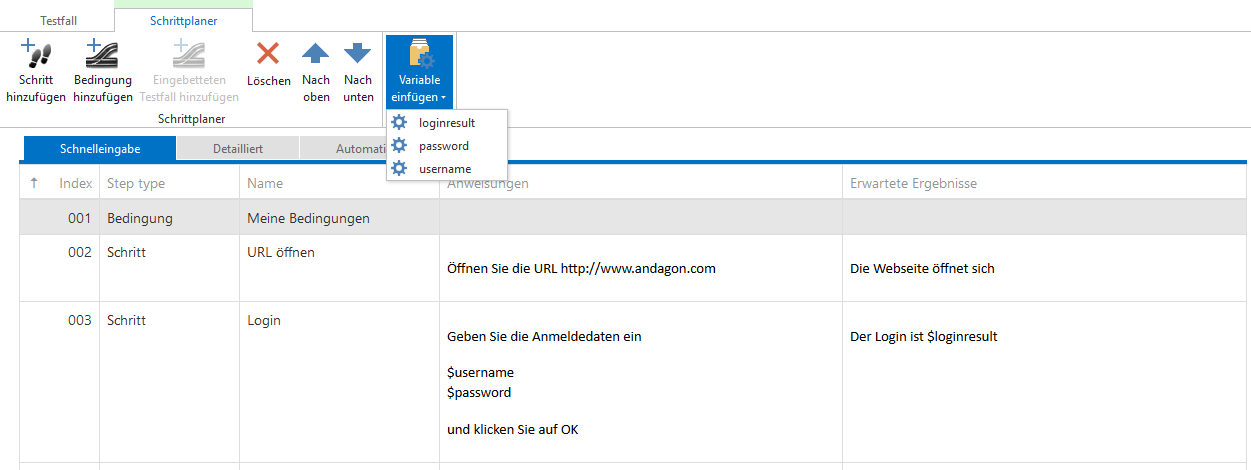Select the Schrittplaner ribbon tab
1251x470 pixels.
tap(183, 20)
